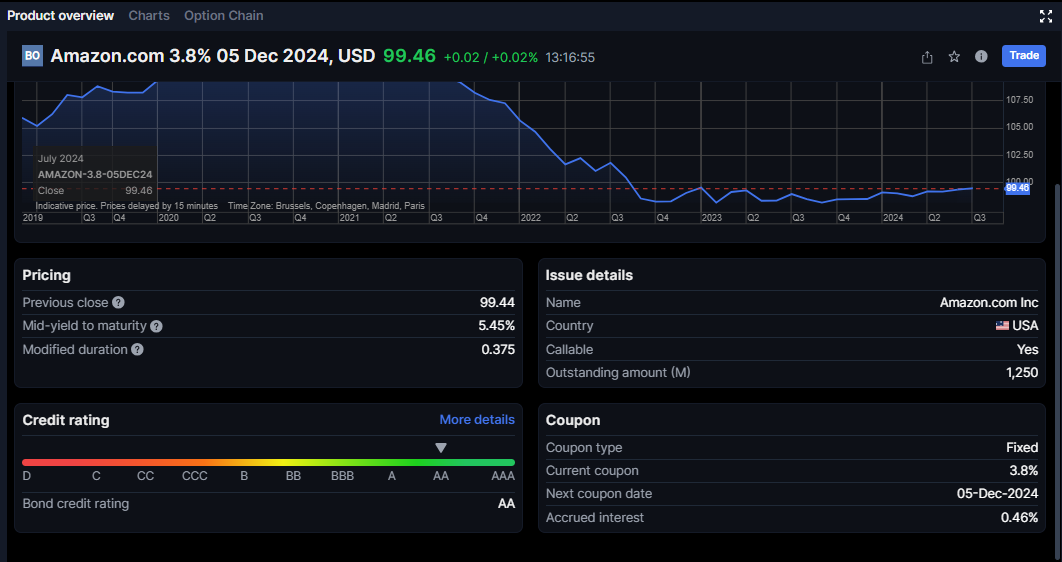Click the 107.50 price axis label

[1019, 100]
